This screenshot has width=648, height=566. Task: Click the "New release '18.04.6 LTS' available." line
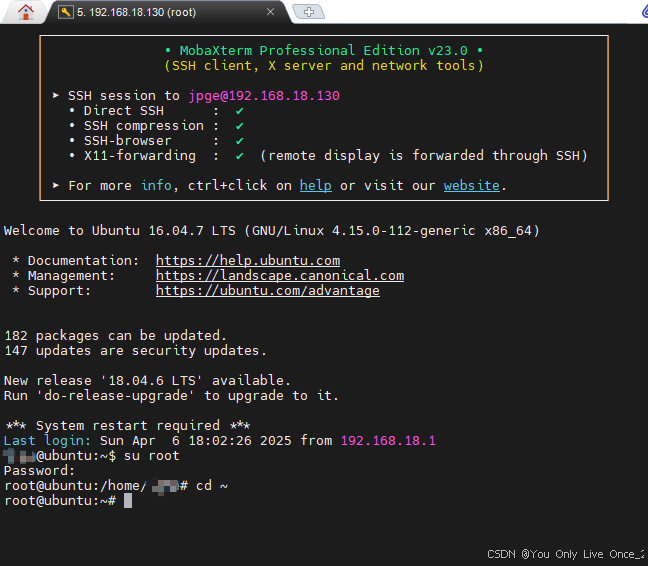click(147, 381)
